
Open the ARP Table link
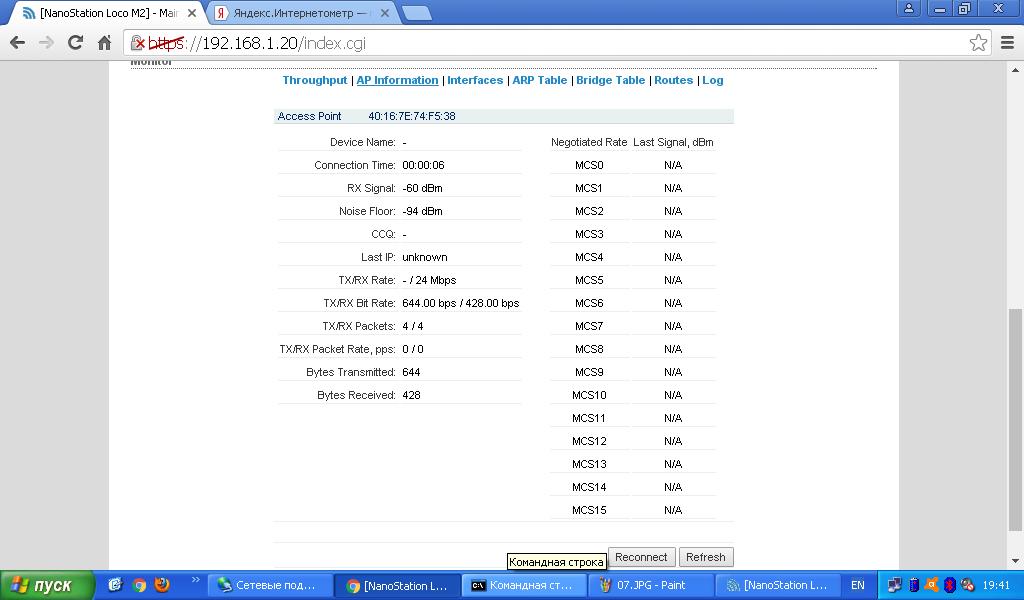pos(539,80)
